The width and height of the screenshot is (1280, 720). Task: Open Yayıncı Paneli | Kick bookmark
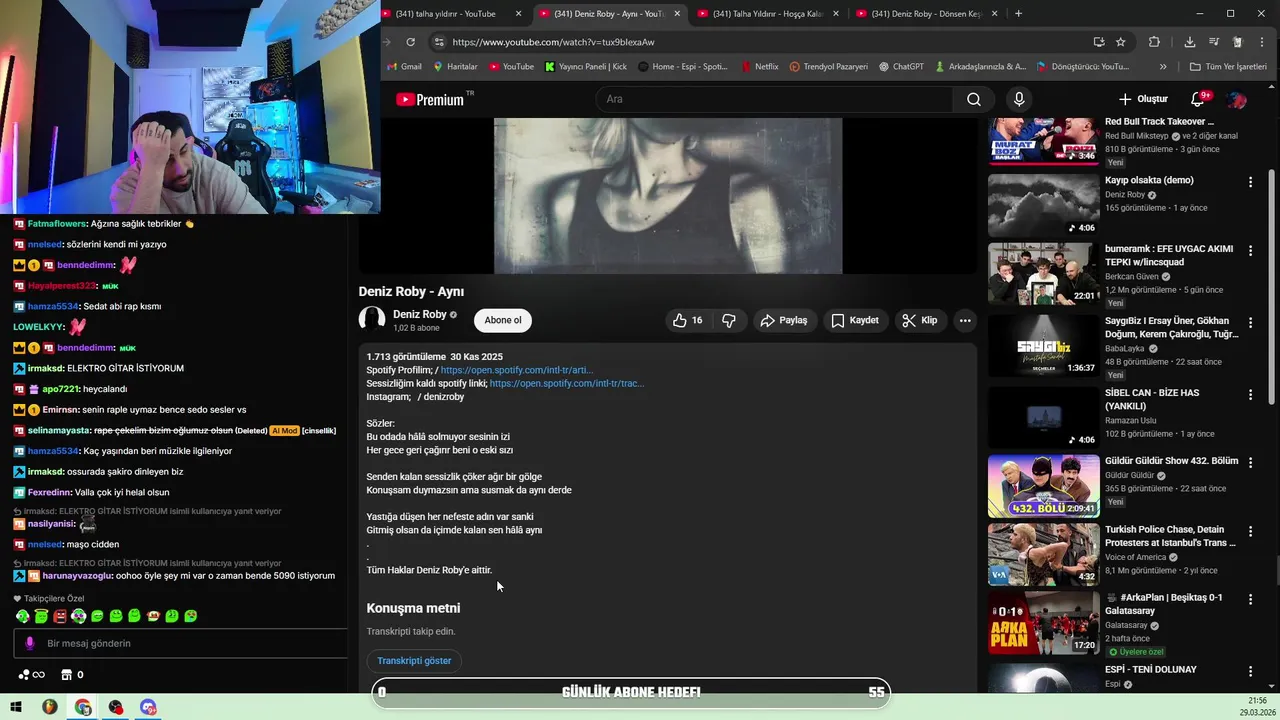586,67
